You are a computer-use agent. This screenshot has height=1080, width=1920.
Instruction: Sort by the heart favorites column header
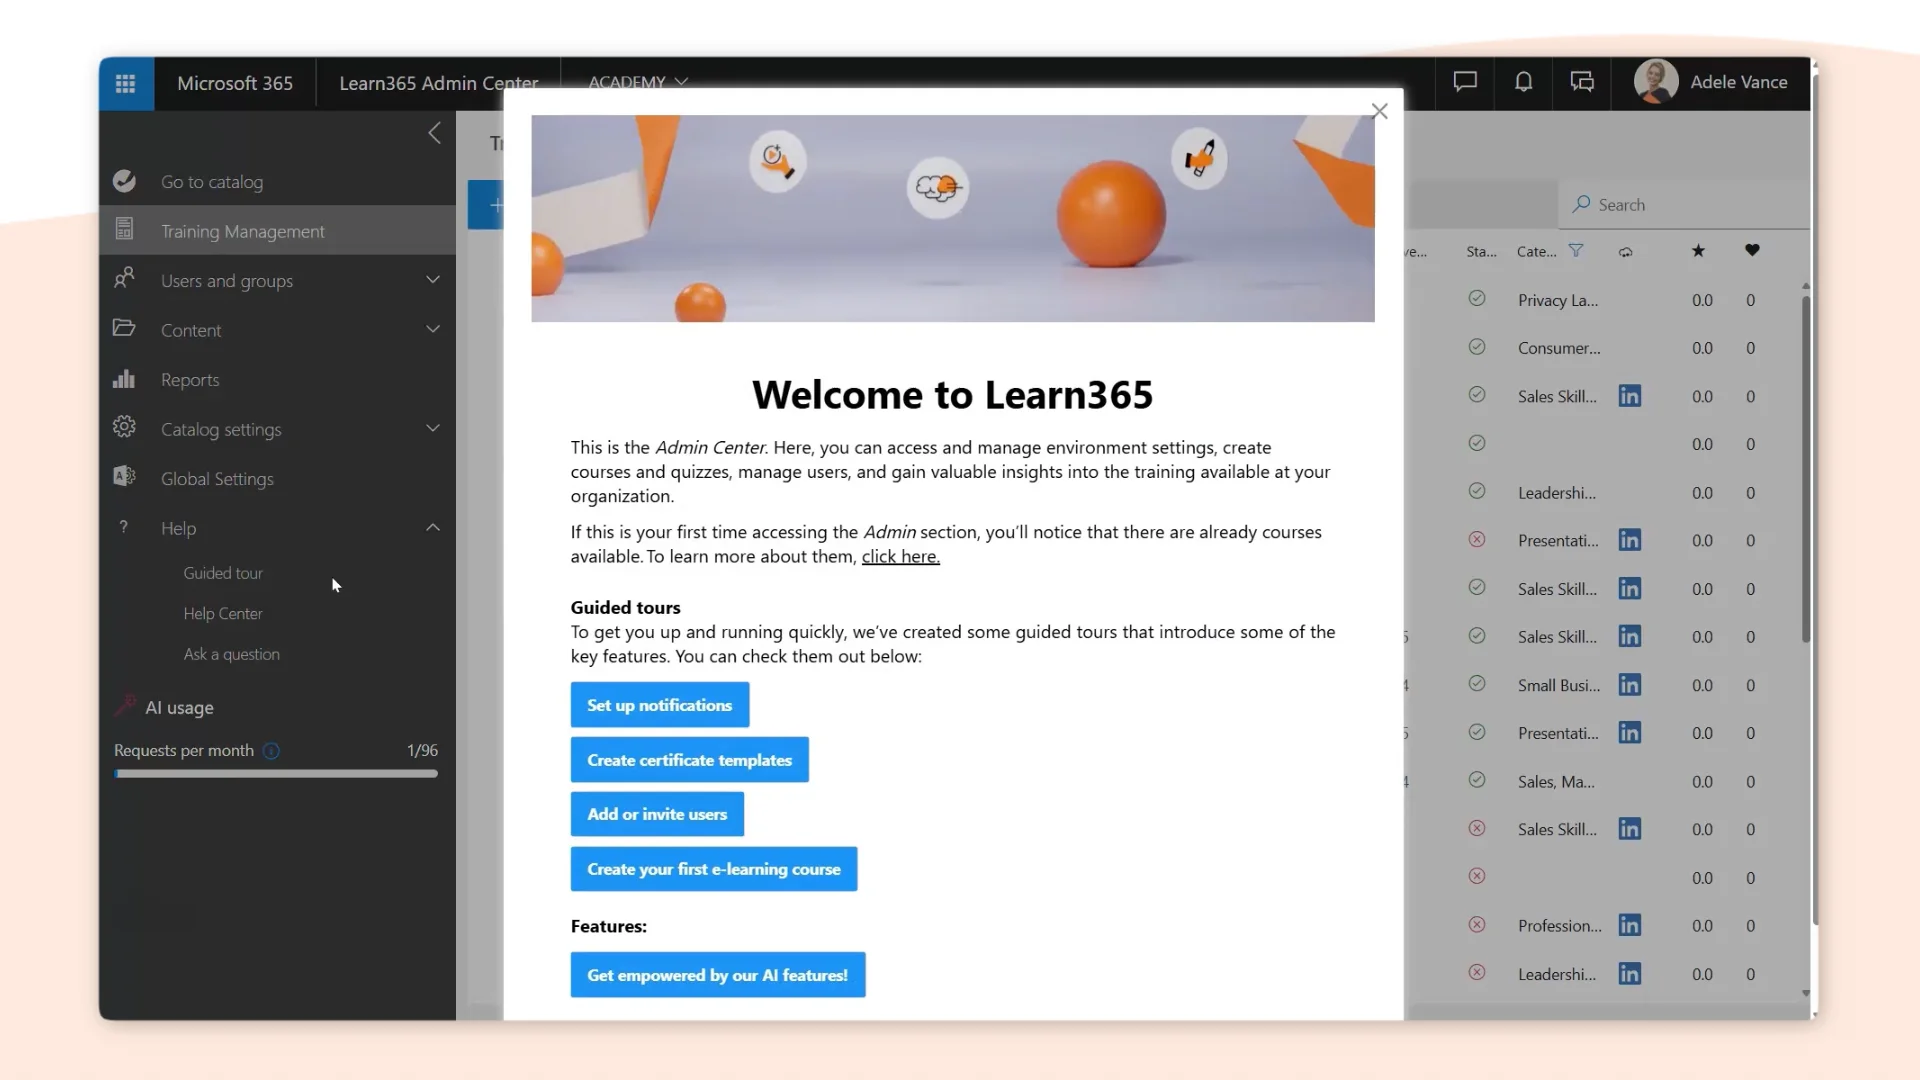coord(1752,251)
